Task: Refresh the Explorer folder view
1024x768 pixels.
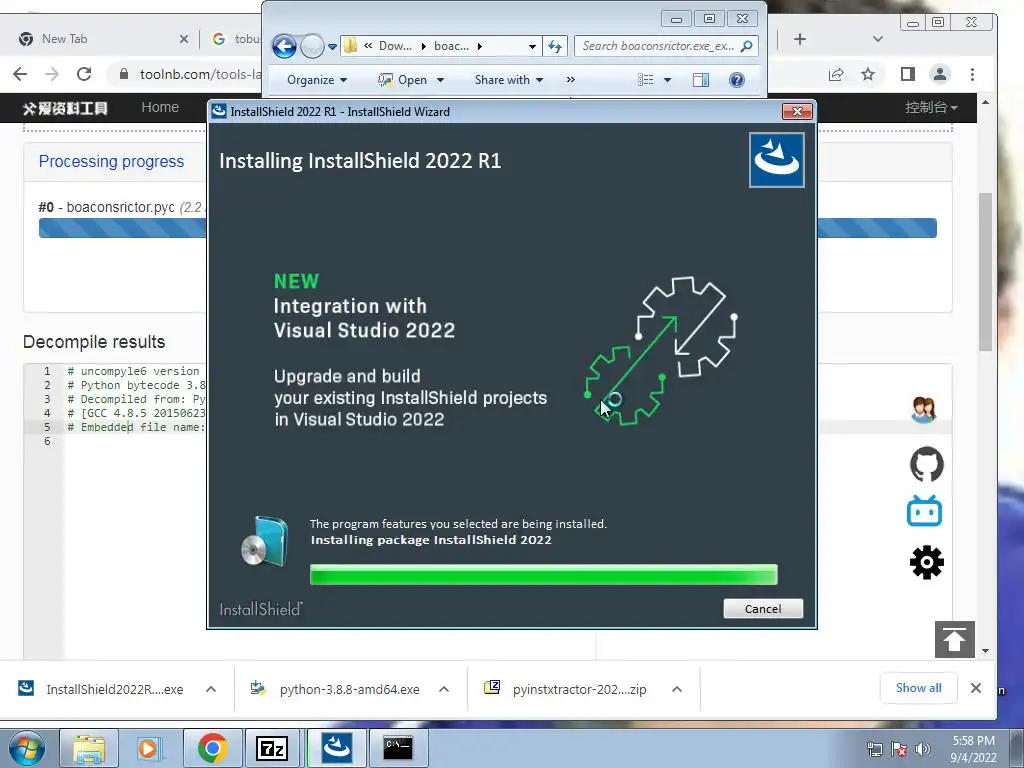Action: tap(554, 46)
